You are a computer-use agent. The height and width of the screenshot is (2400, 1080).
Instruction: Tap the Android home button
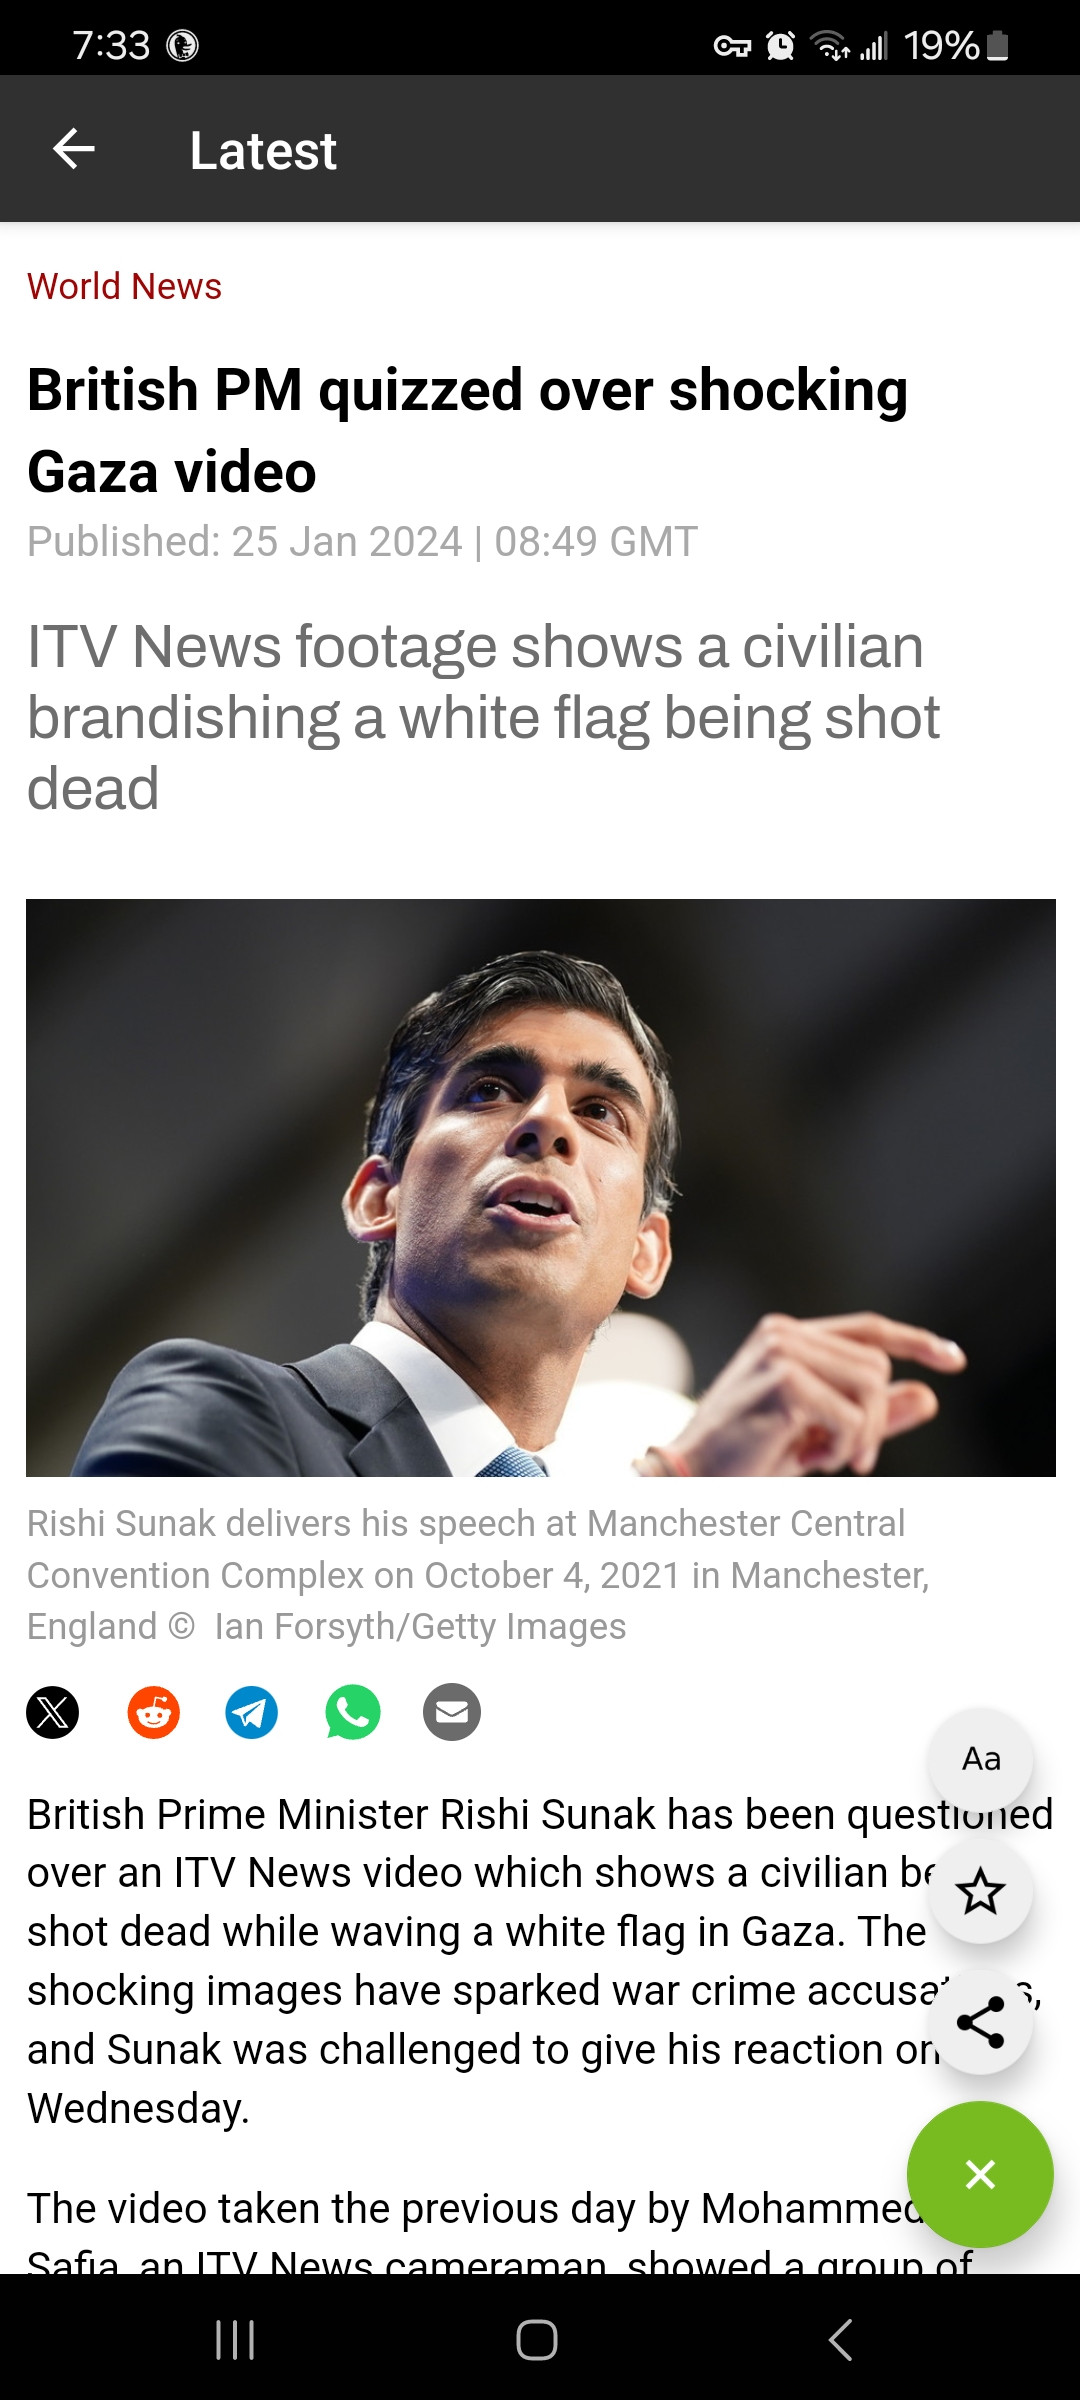[x=537, y=2340]
